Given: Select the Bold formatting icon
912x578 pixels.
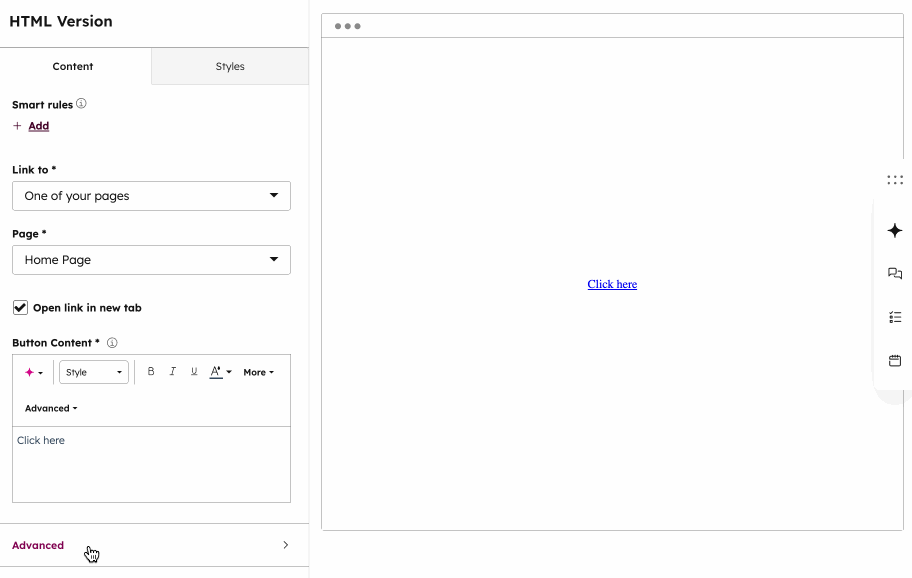Looking at the screenshot, I should point(151,371).
